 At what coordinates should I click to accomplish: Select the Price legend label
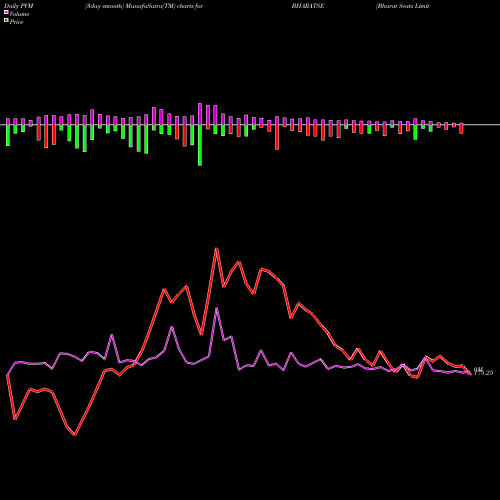click(x=16, y=22)
